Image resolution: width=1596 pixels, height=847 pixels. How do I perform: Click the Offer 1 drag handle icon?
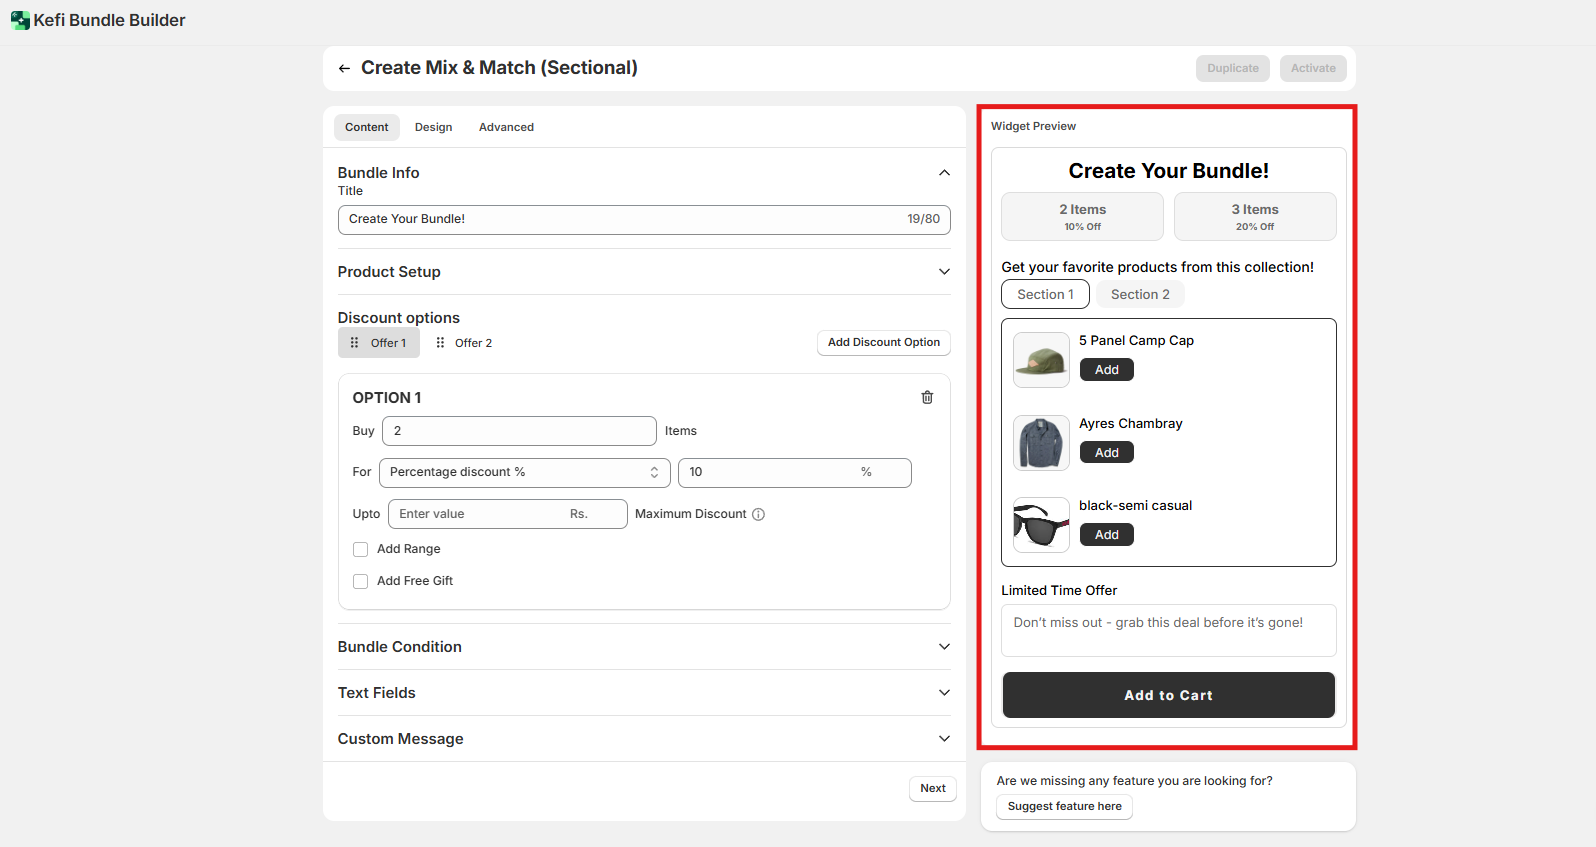354,343
